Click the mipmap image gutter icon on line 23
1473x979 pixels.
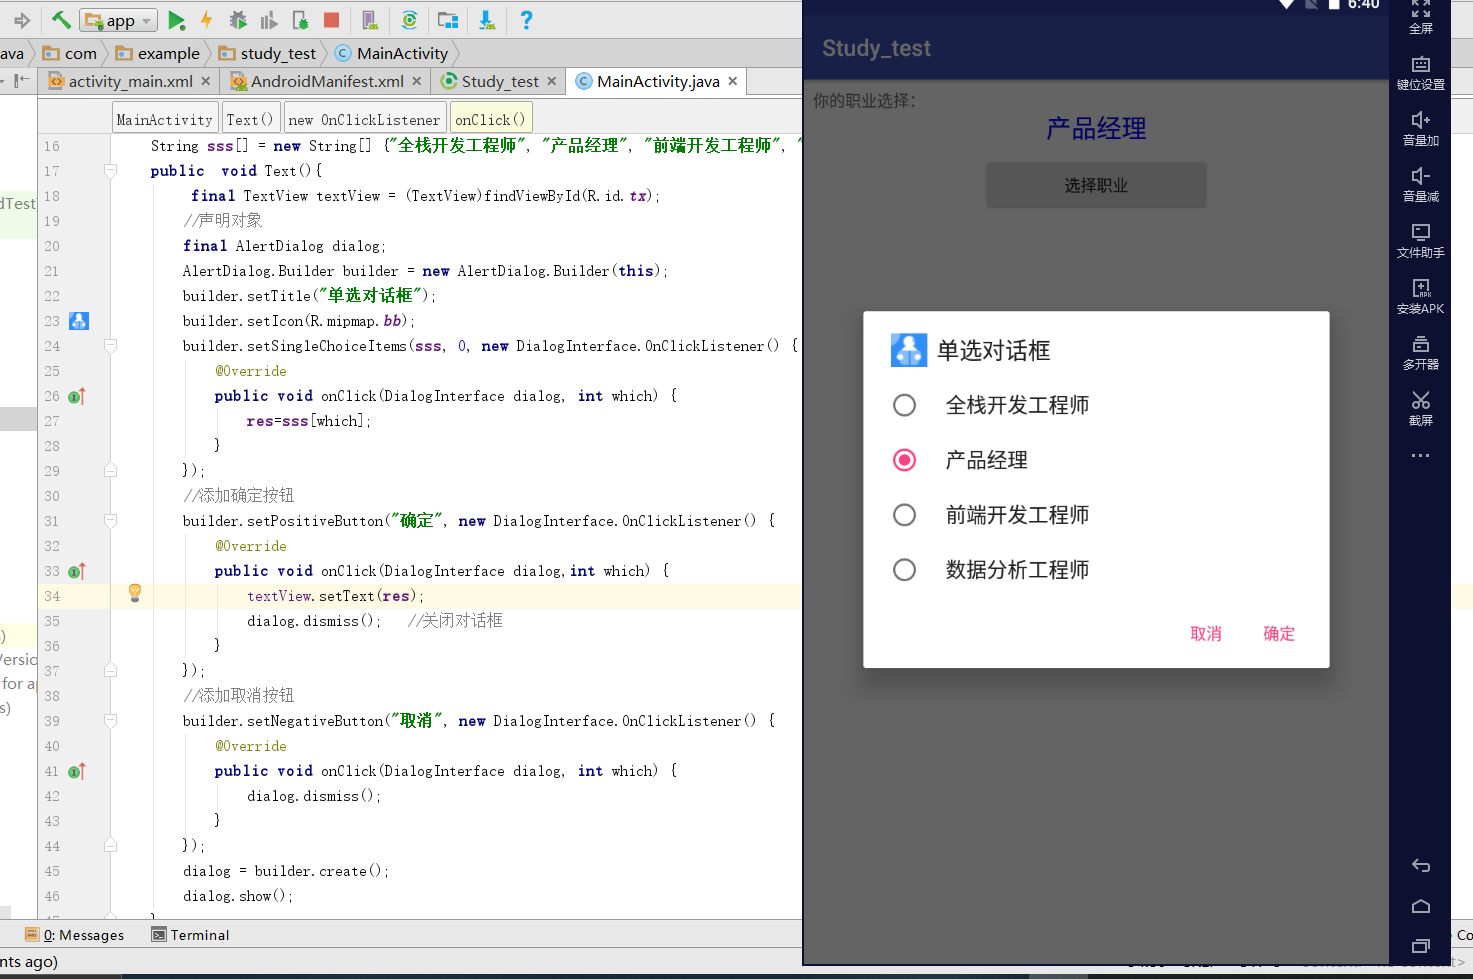coord(79,321)
